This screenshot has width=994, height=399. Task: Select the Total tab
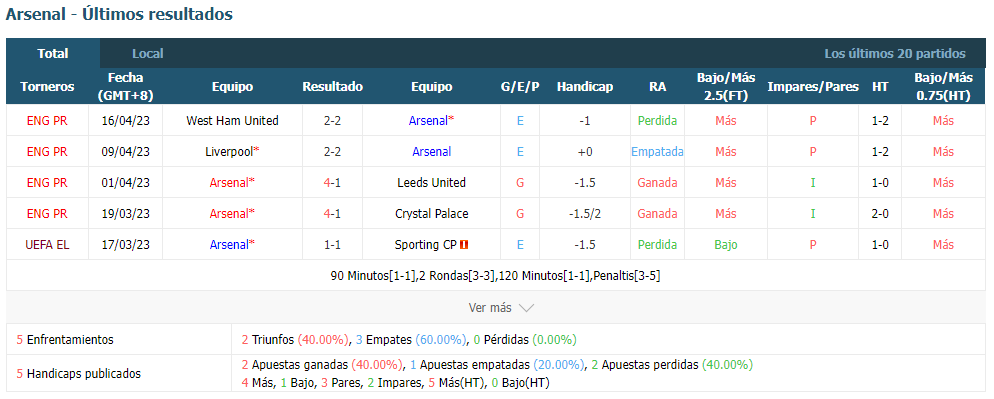(x=53, y=54)
